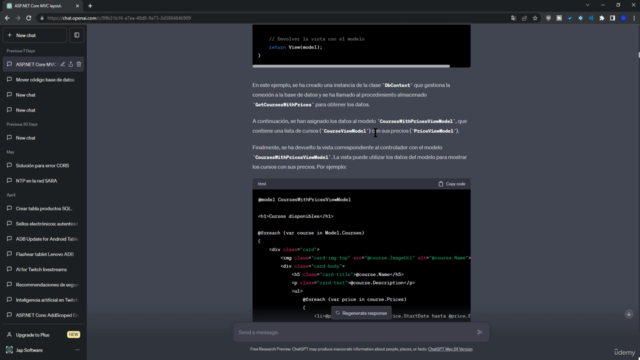Open the browser three-dot menu
Viewport: 640px width, 360px height.
tap(634, 18)
